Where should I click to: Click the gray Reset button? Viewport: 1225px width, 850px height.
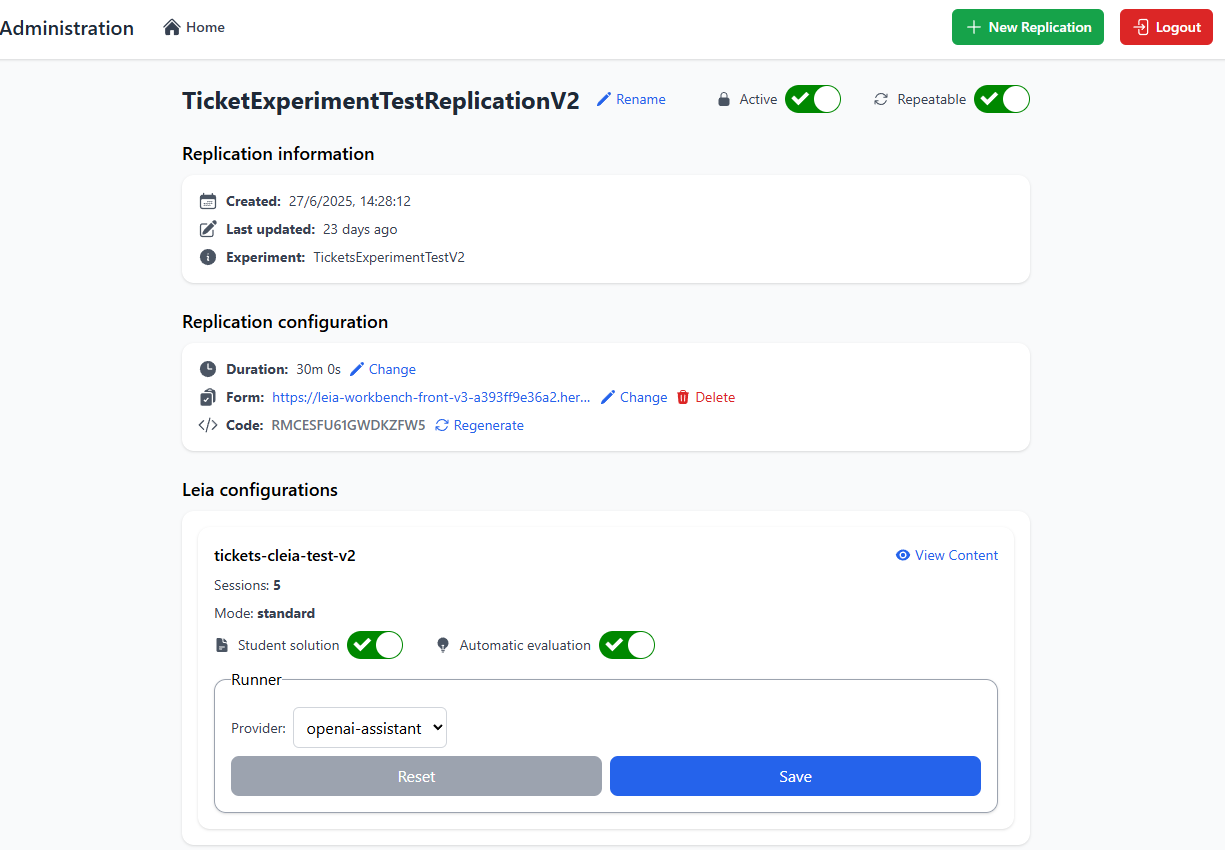(x=416, y=776)
